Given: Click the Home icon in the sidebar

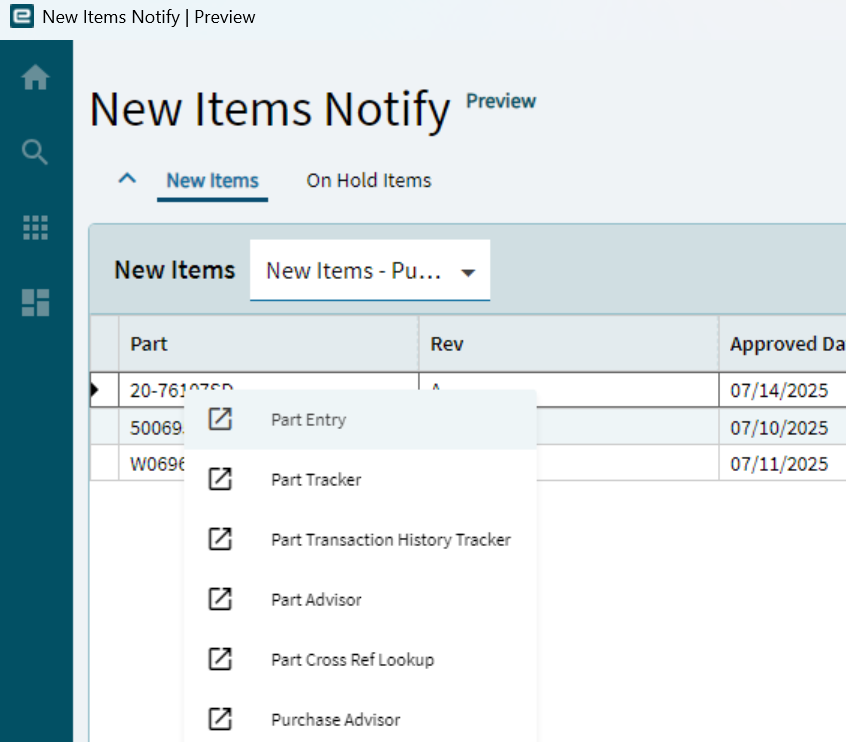Looking at the screenshot, I should [x=35, y=76].
